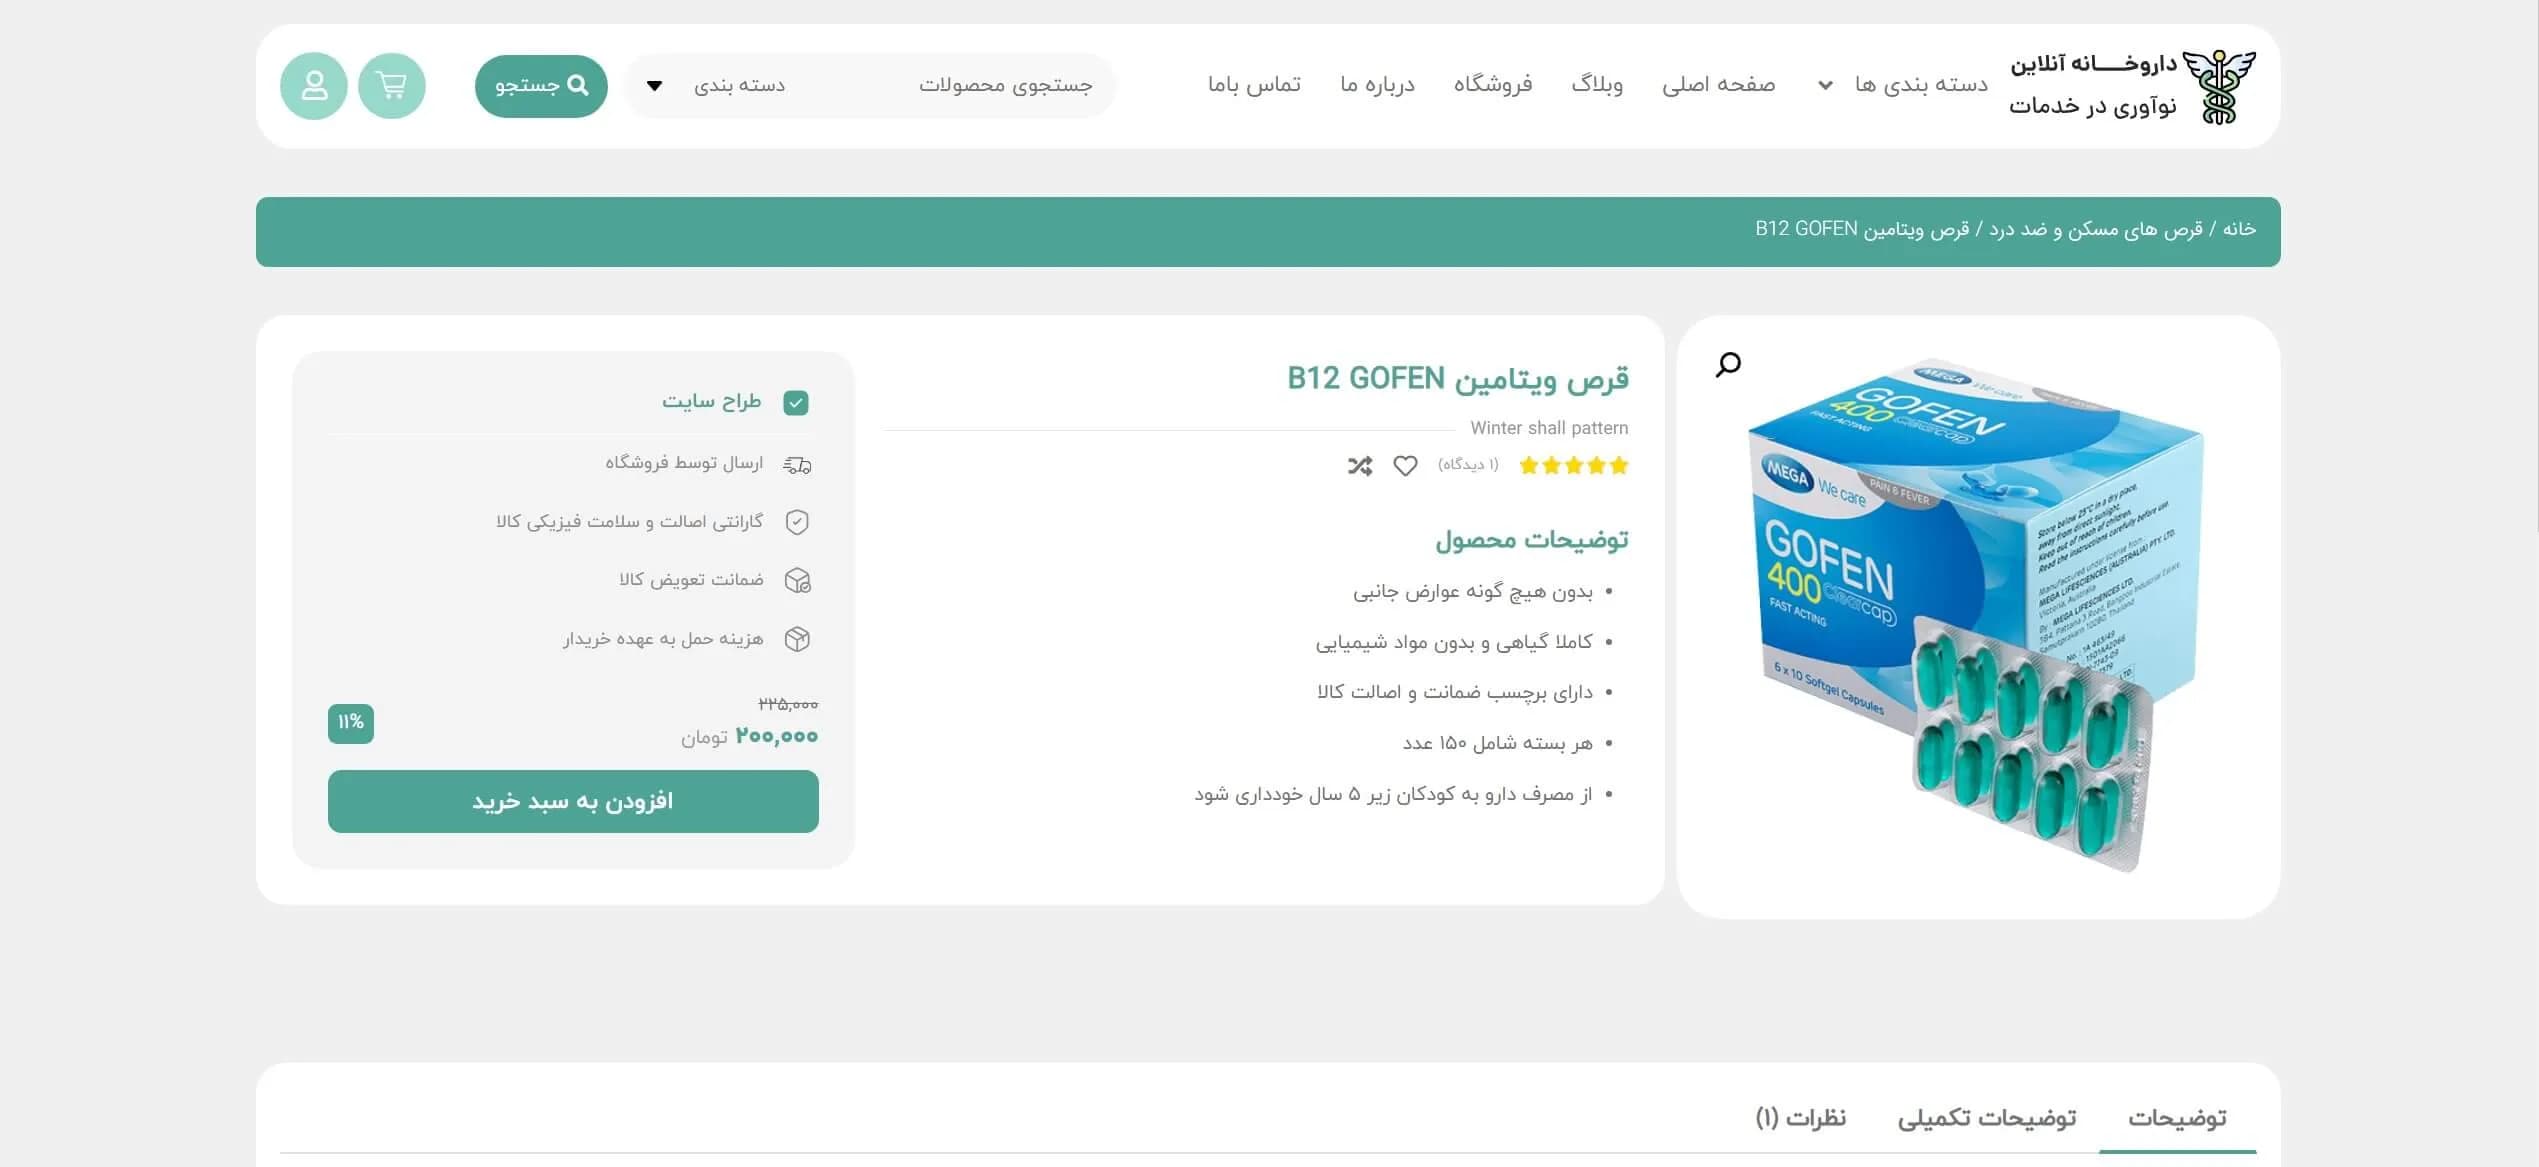Screen dimensions: 2539x1167
Task: Open the دسته بندی ها nav item
Action: click(x=1921, y=85)
